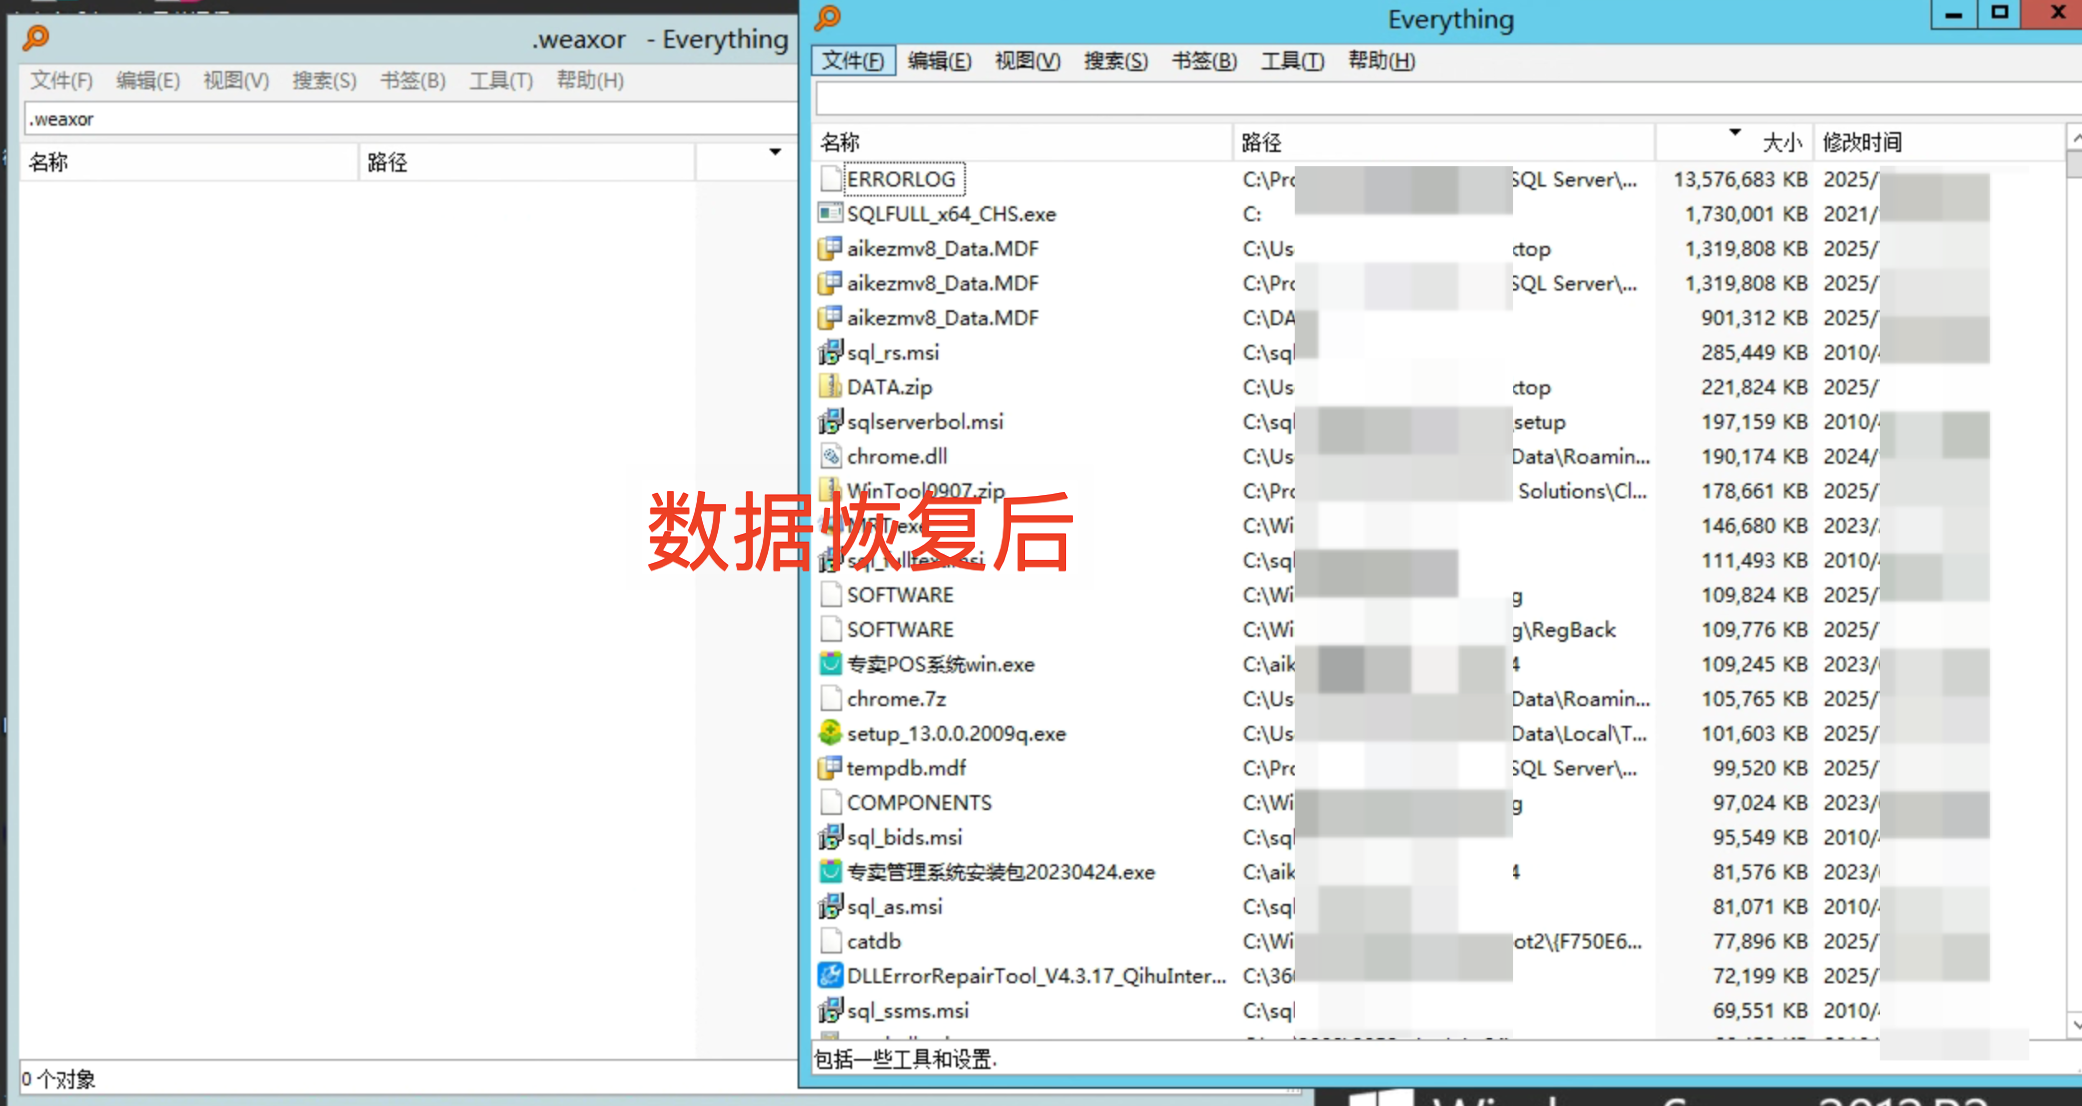Click the 1,730,001 KB size cell

click(1746, 214)
